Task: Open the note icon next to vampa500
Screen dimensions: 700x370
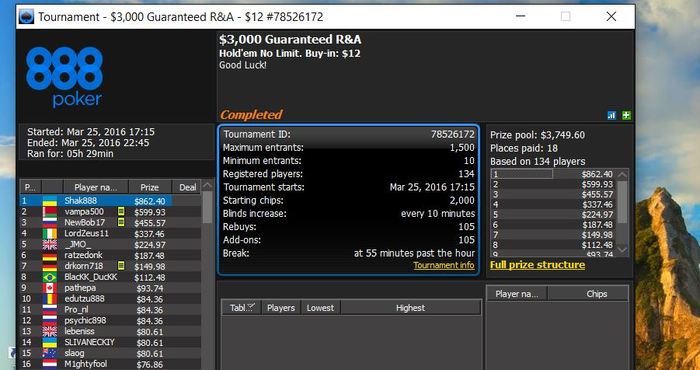Action: 121,211
